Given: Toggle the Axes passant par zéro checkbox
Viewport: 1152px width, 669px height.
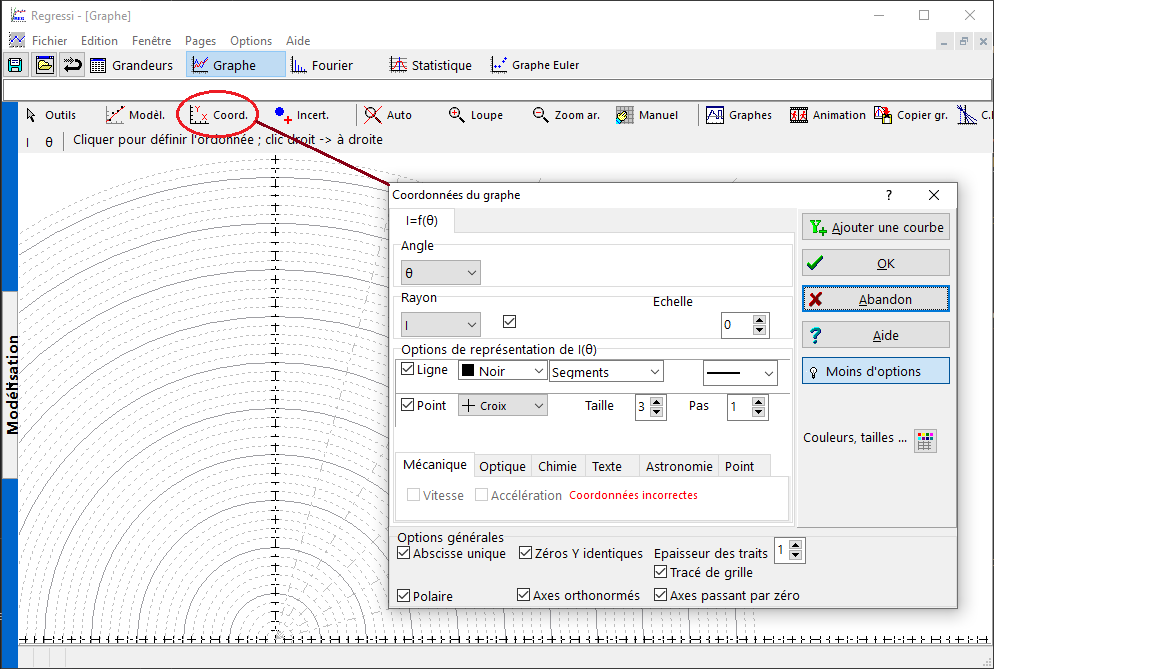Looking at the screenshot, I should (660, 595).
